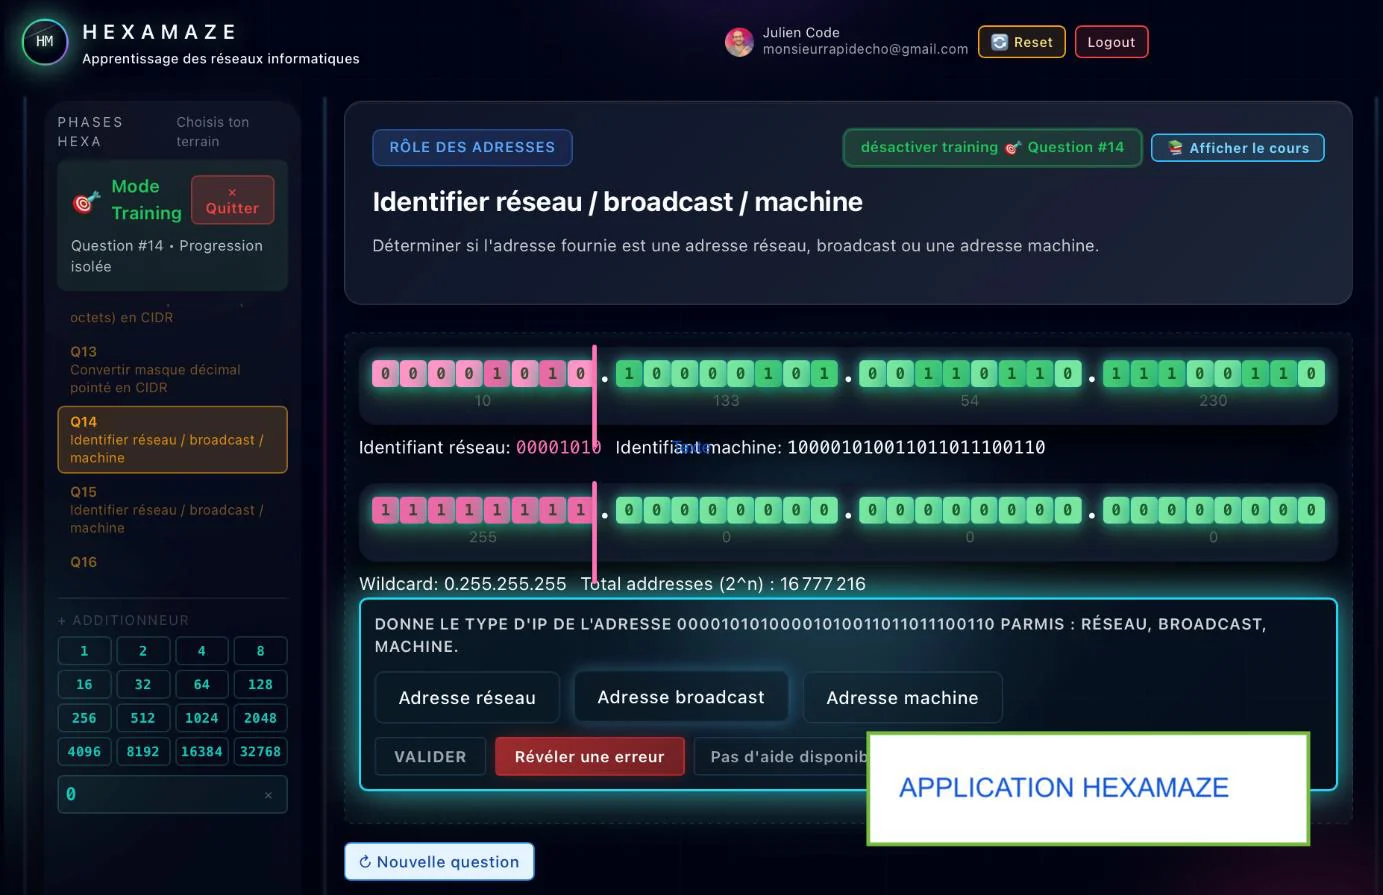The image size is (1383, 895).
Task: Quit Training mode with the Quitter button
Action: click(232, 200)
